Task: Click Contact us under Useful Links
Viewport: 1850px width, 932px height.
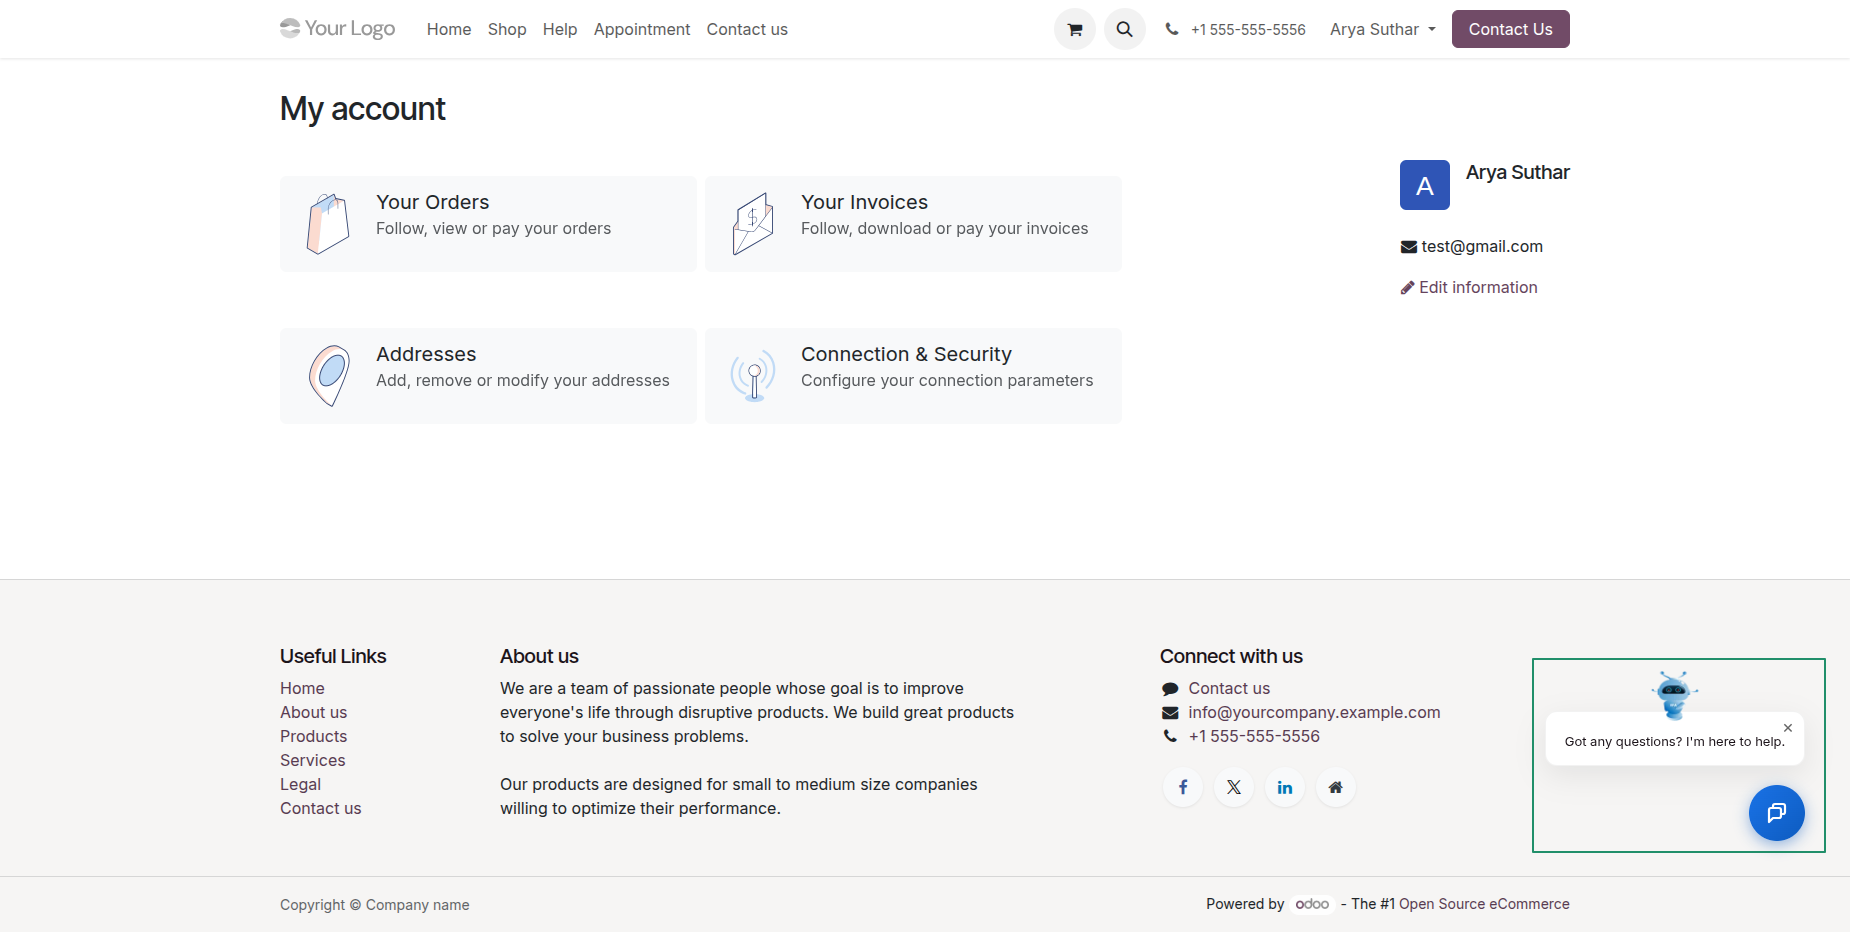Action: (x=320, y=808)
